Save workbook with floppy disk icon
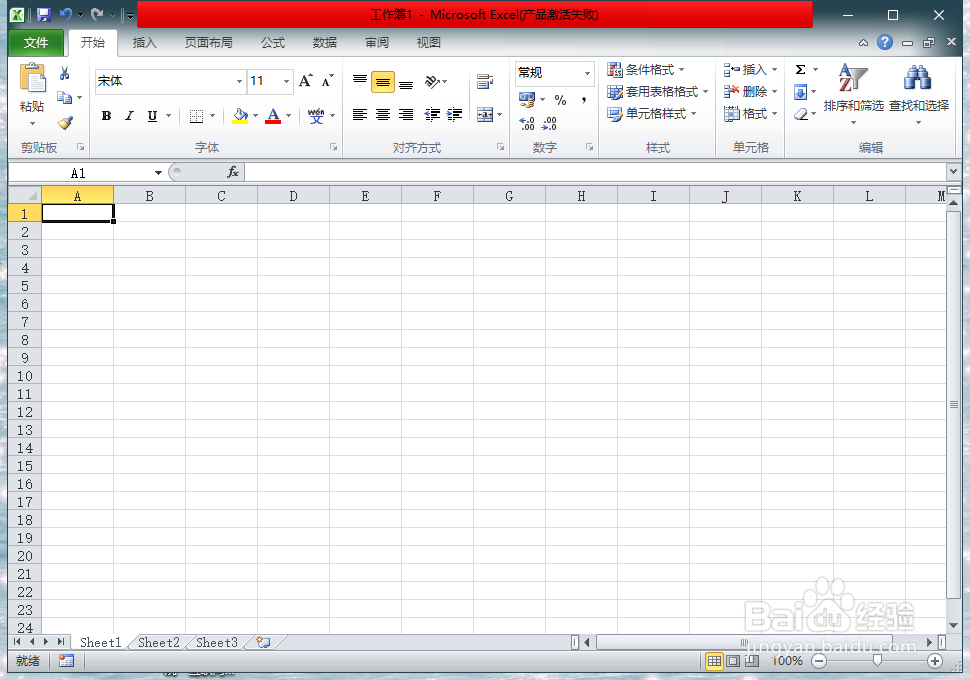970x680 pixels. point(44,14)
